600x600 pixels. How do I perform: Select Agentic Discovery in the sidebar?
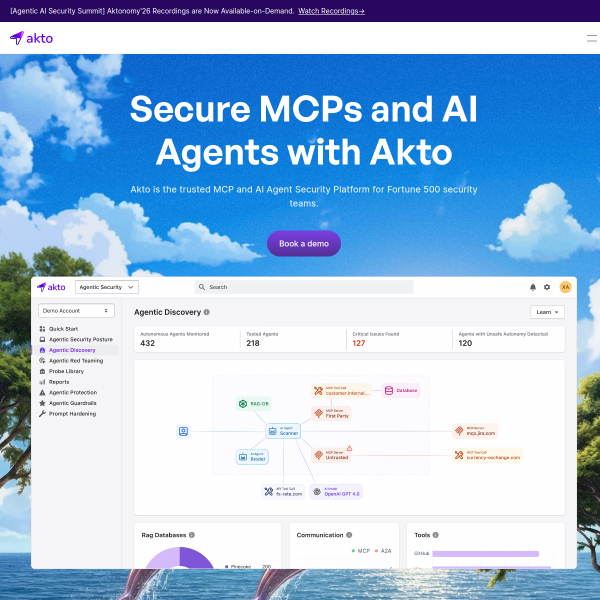pyautogui.click(x=72, y=350)
